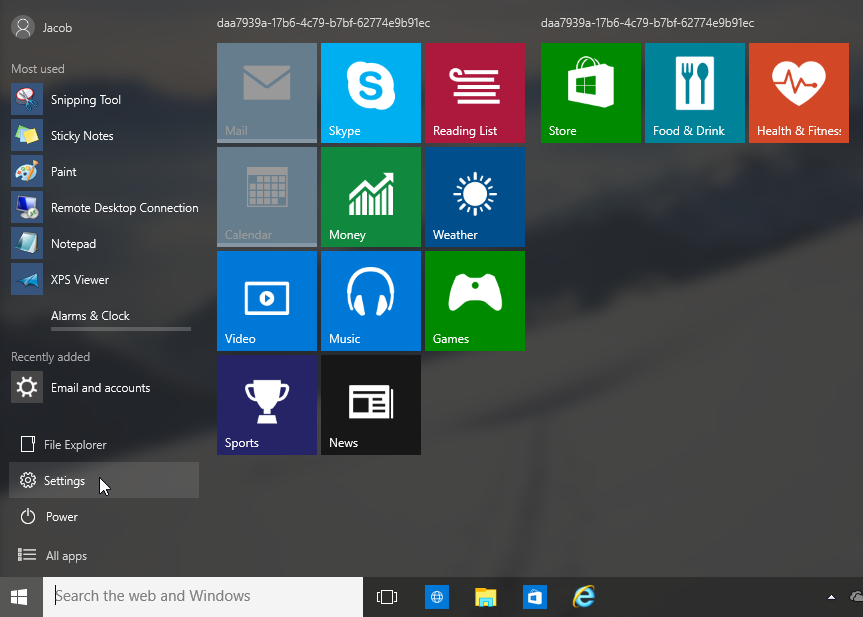Viewport: 863px width, 617px height.
Task: Open the Calendar tile
Action: pos(267,197)
